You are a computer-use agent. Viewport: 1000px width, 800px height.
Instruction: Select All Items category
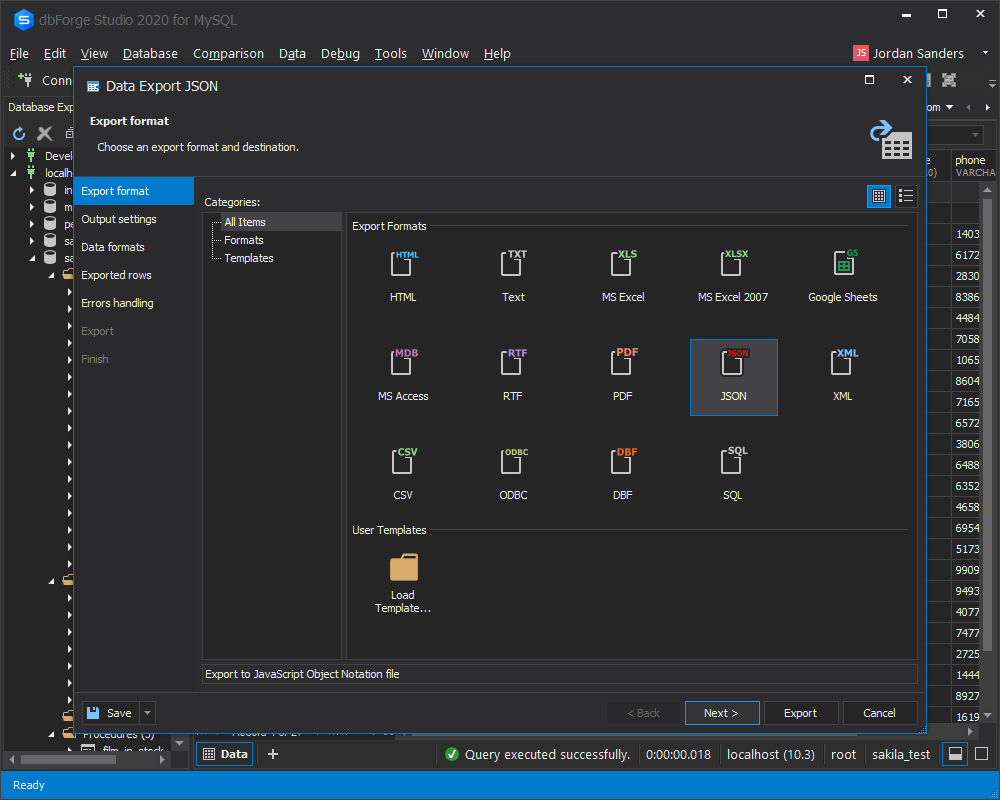tap(245, 222)
